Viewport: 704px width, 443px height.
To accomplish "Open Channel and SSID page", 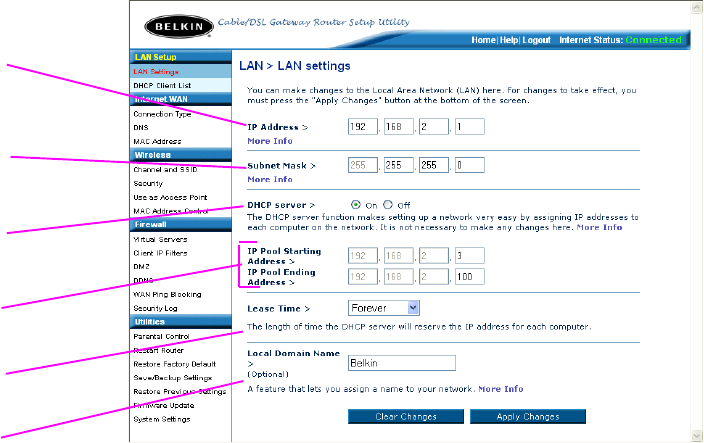I will point(165,169).
